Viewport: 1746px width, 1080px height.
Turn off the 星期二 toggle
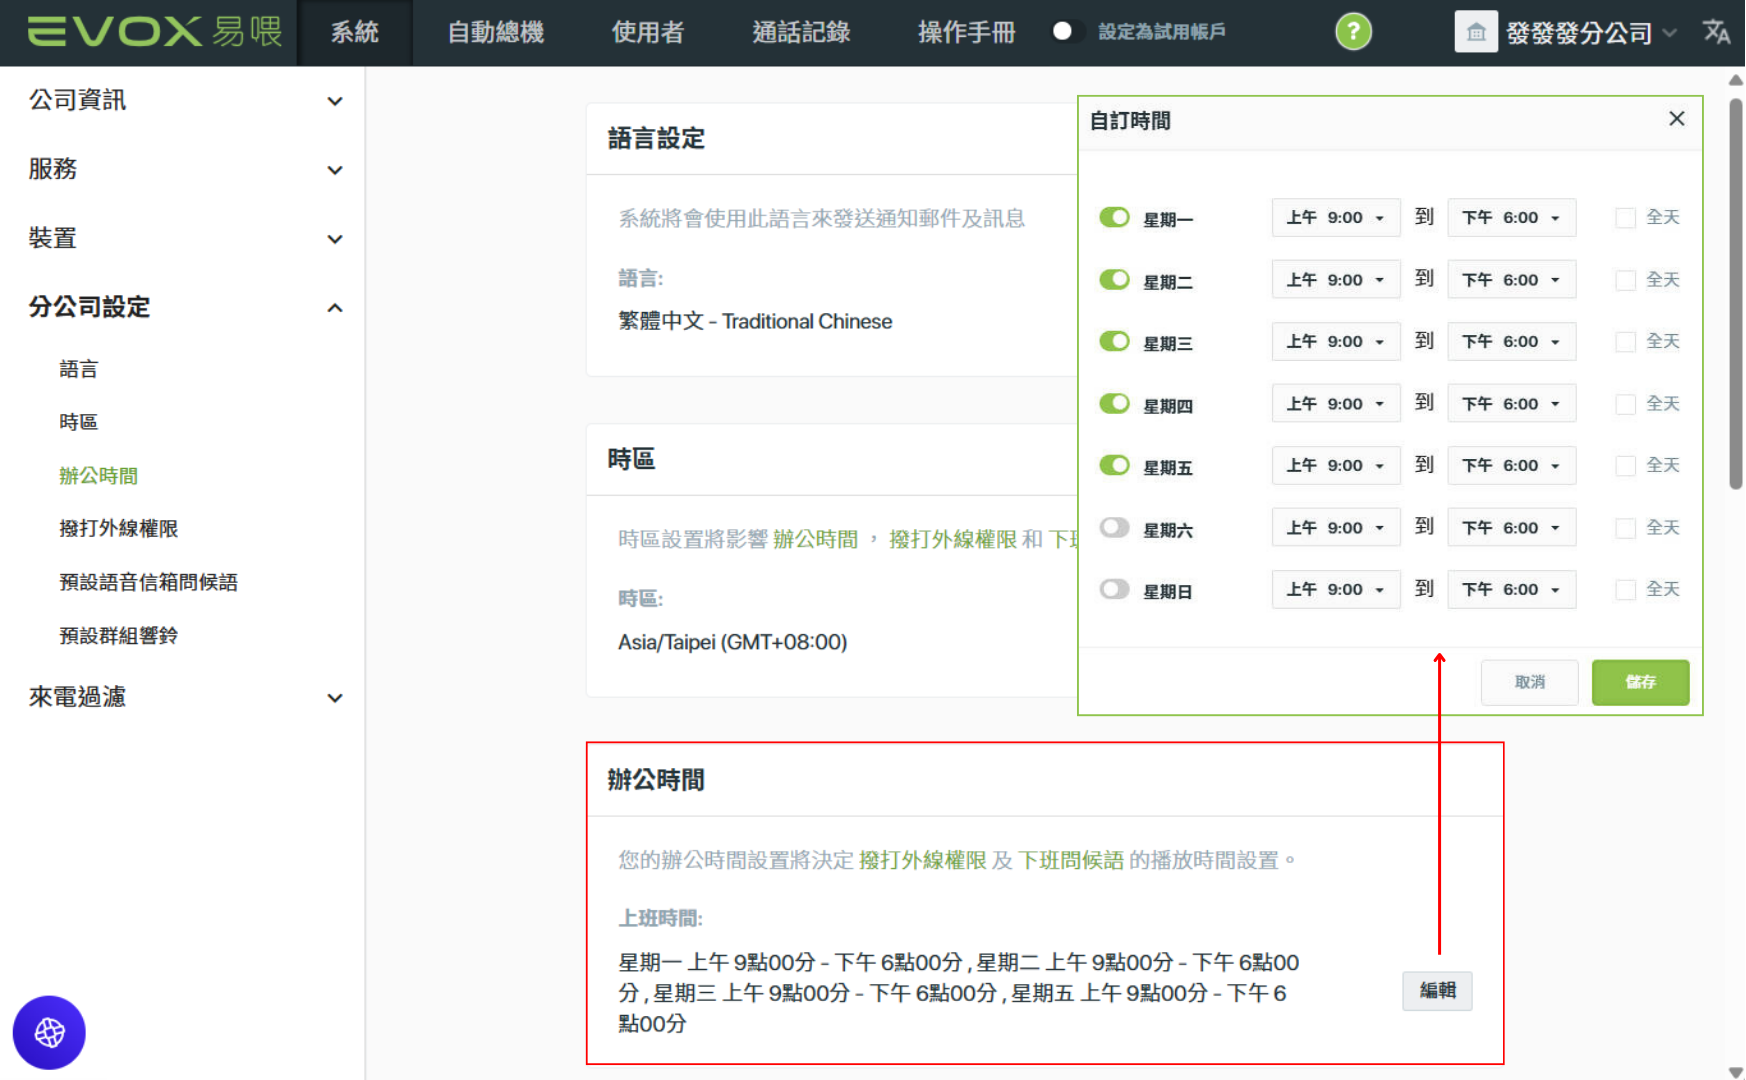(x=1114, y=279)
